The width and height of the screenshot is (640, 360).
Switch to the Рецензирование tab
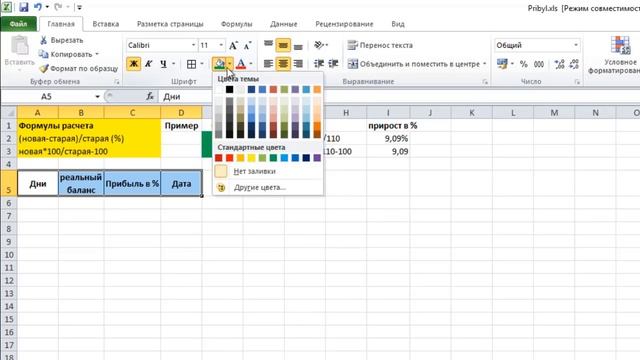click(344, 24)
